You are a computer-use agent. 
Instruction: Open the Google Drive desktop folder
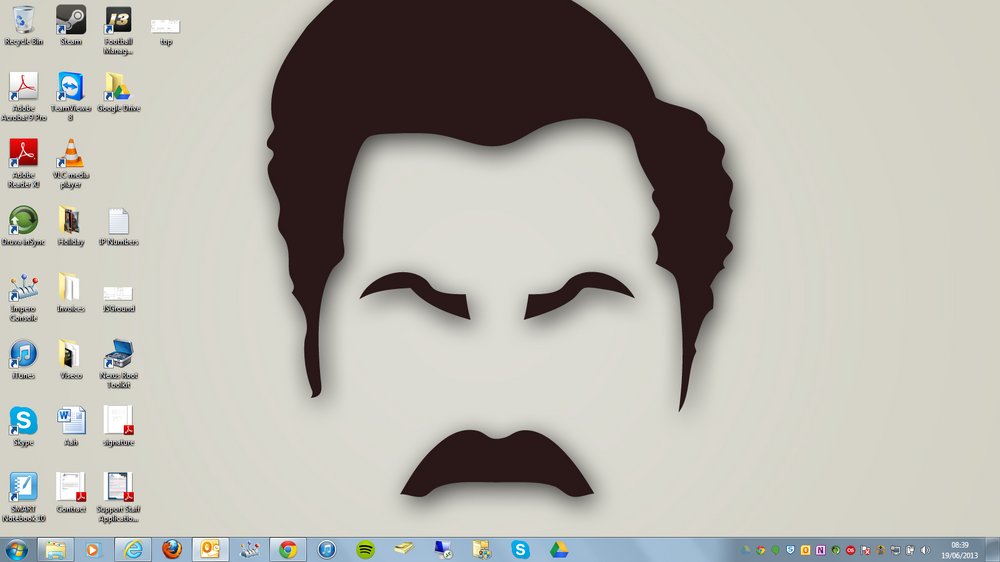click(119, 92)
